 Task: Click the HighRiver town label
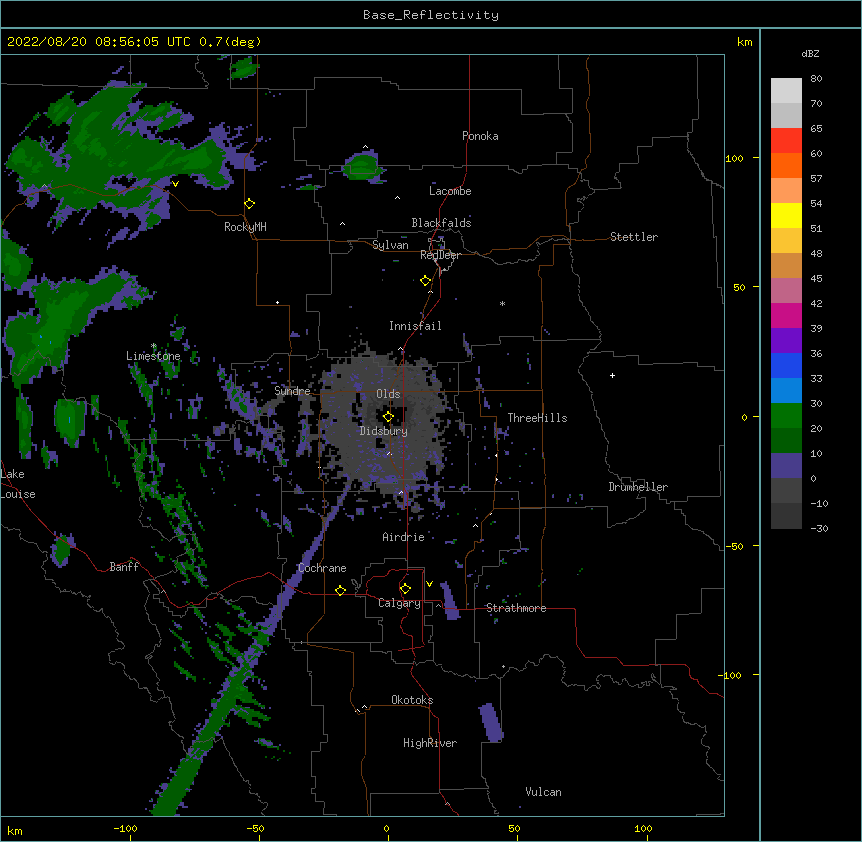430,743
